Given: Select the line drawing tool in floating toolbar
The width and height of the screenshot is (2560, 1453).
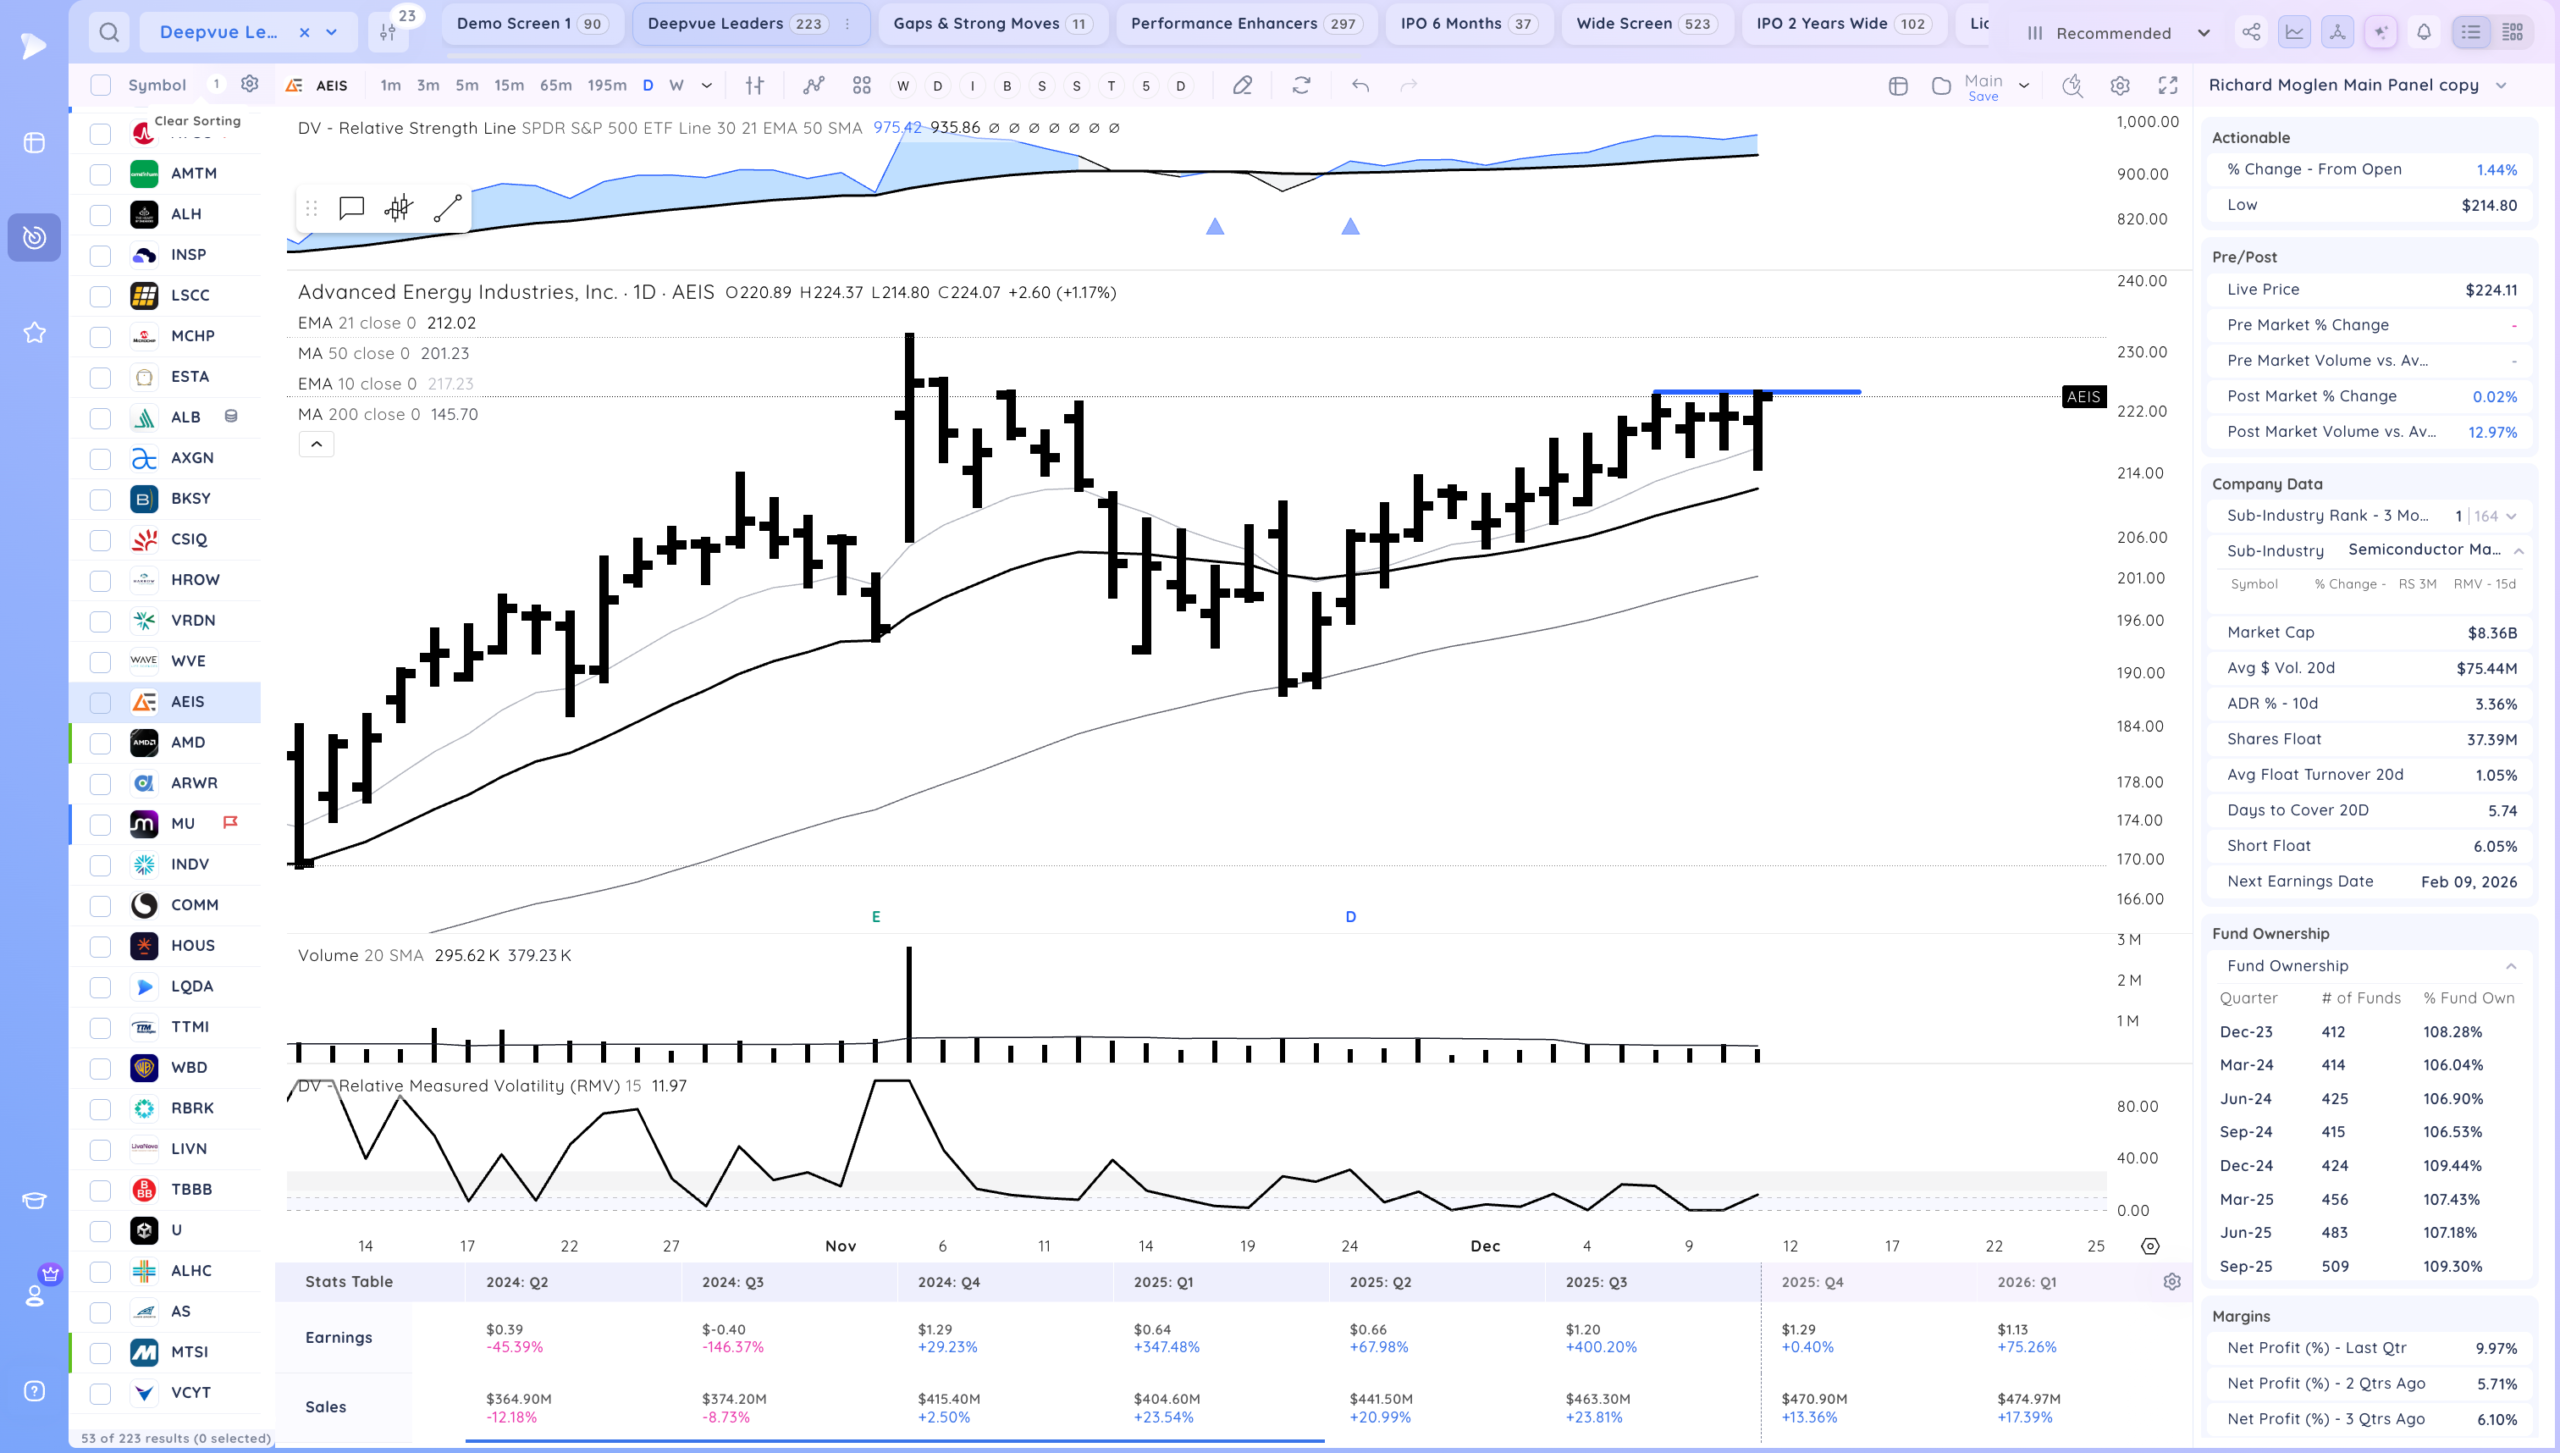Looking at the screenshot, I should tap(447, 208).
